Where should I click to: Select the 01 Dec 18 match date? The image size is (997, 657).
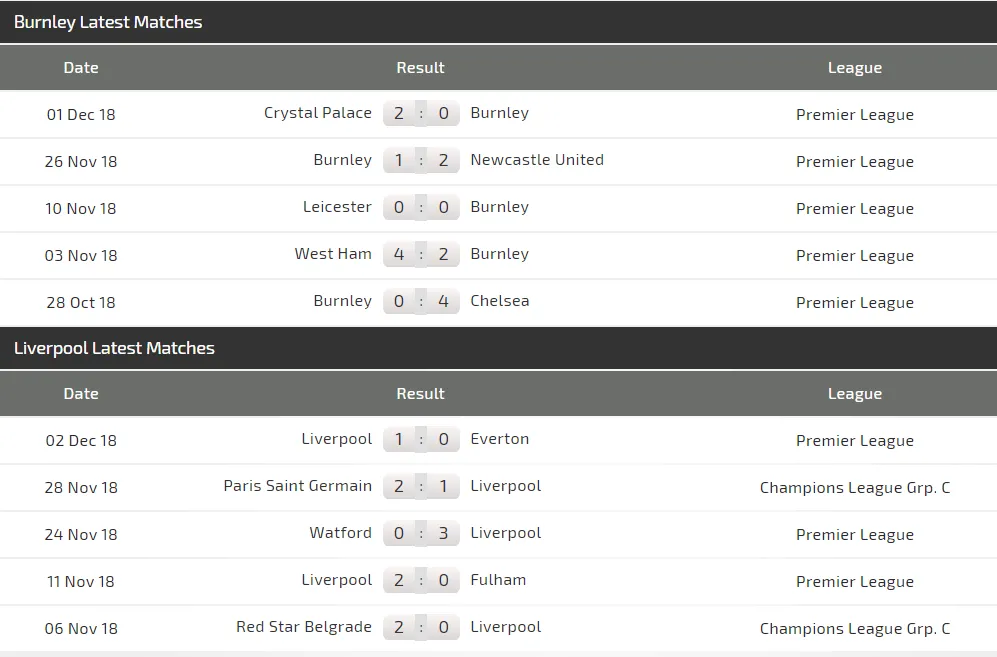pyautogui.click(x=81, y=114)
